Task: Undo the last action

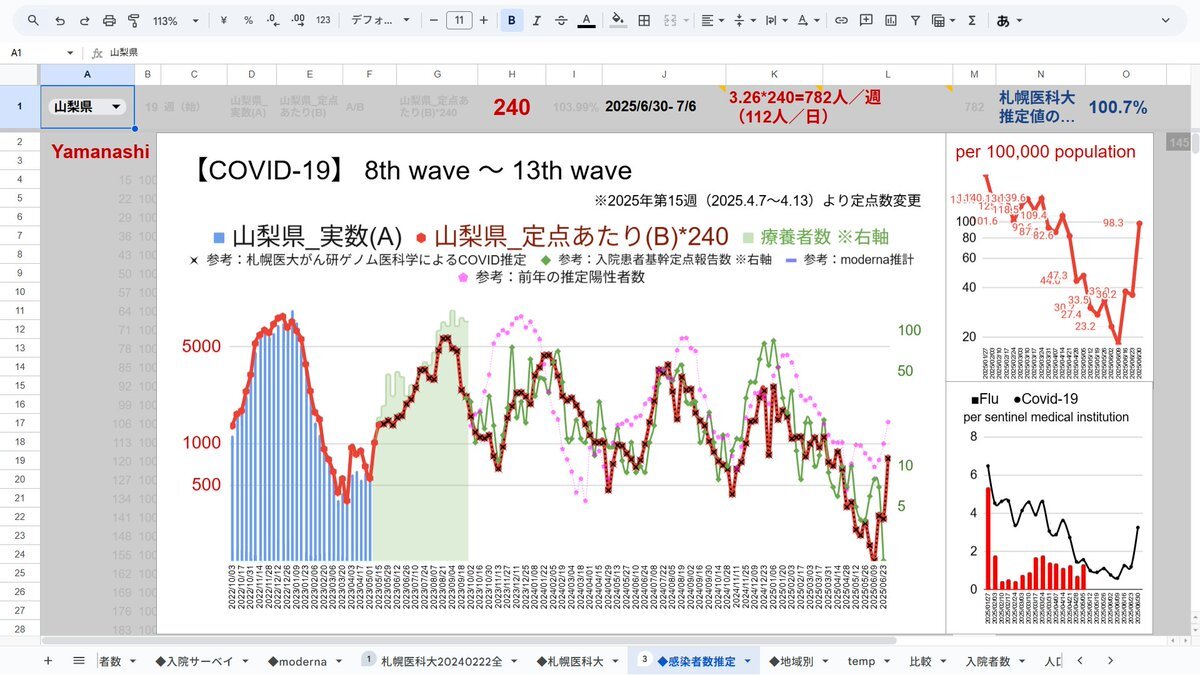Action: (60, 20)
